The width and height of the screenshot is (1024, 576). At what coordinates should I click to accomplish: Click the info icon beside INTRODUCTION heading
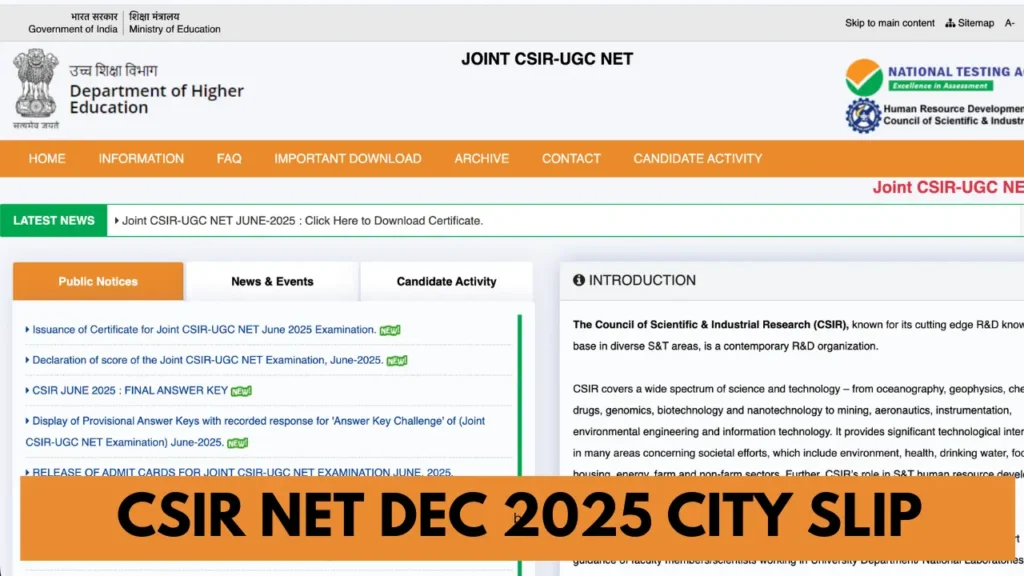578,280
